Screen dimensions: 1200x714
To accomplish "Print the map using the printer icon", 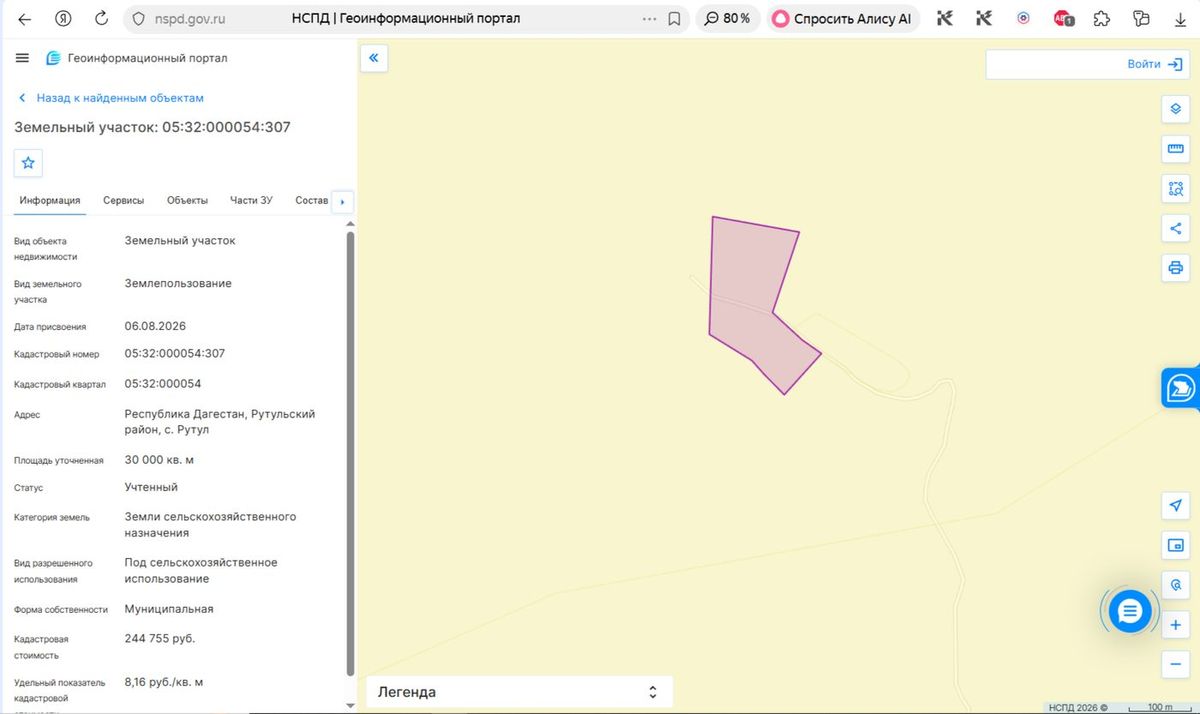I will (1176, 268).
